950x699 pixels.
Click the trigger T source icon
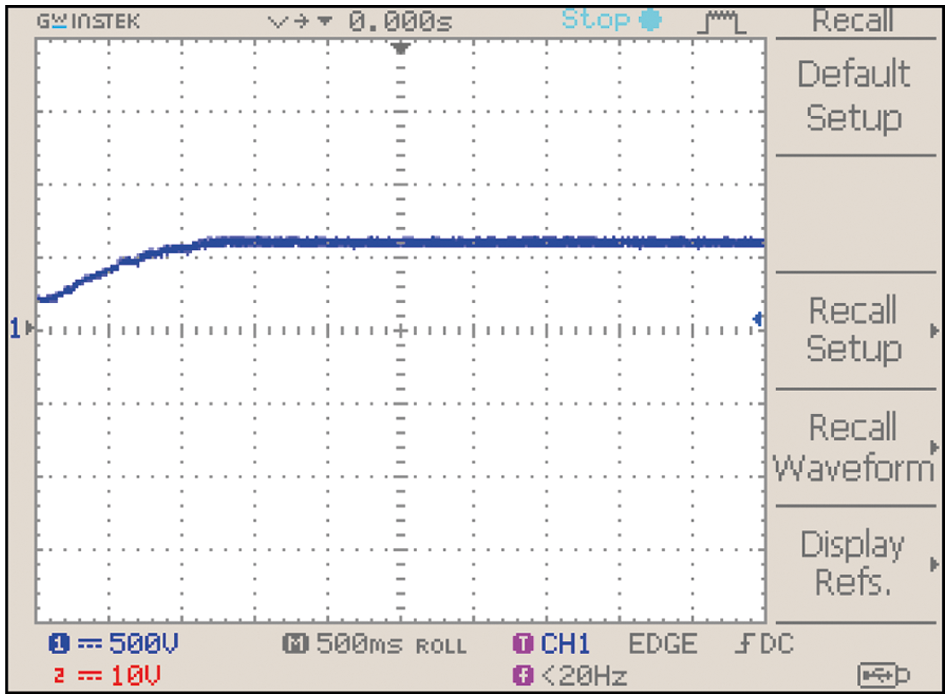click(x=523, y=644)
